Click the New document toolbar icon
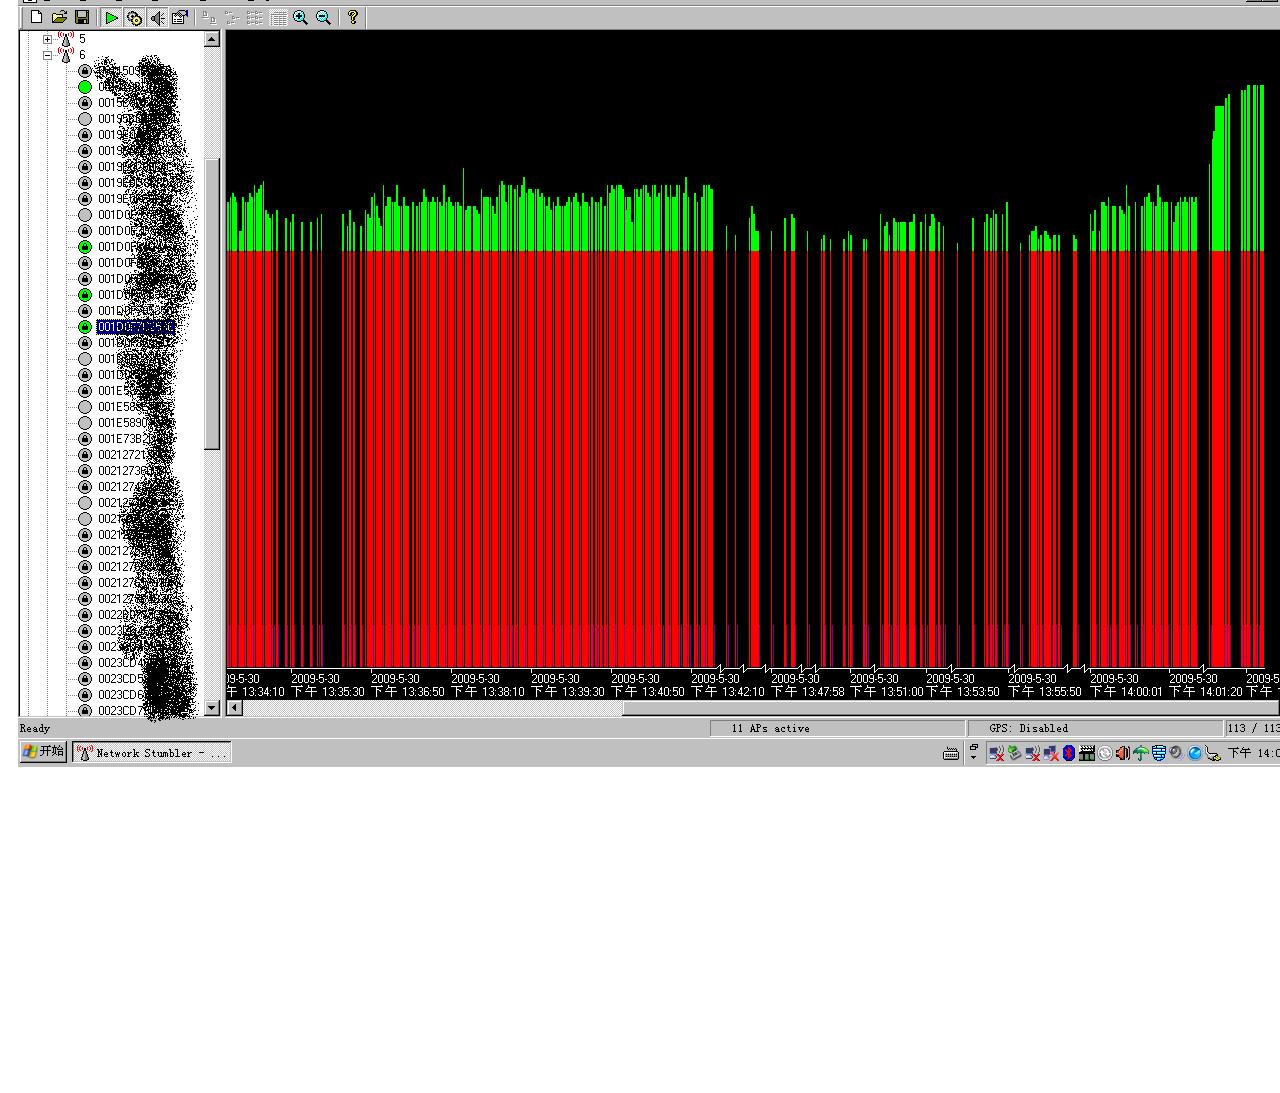Image resolution: width=1280 pixels, height=1093 pixels. (x=36, y=17)
